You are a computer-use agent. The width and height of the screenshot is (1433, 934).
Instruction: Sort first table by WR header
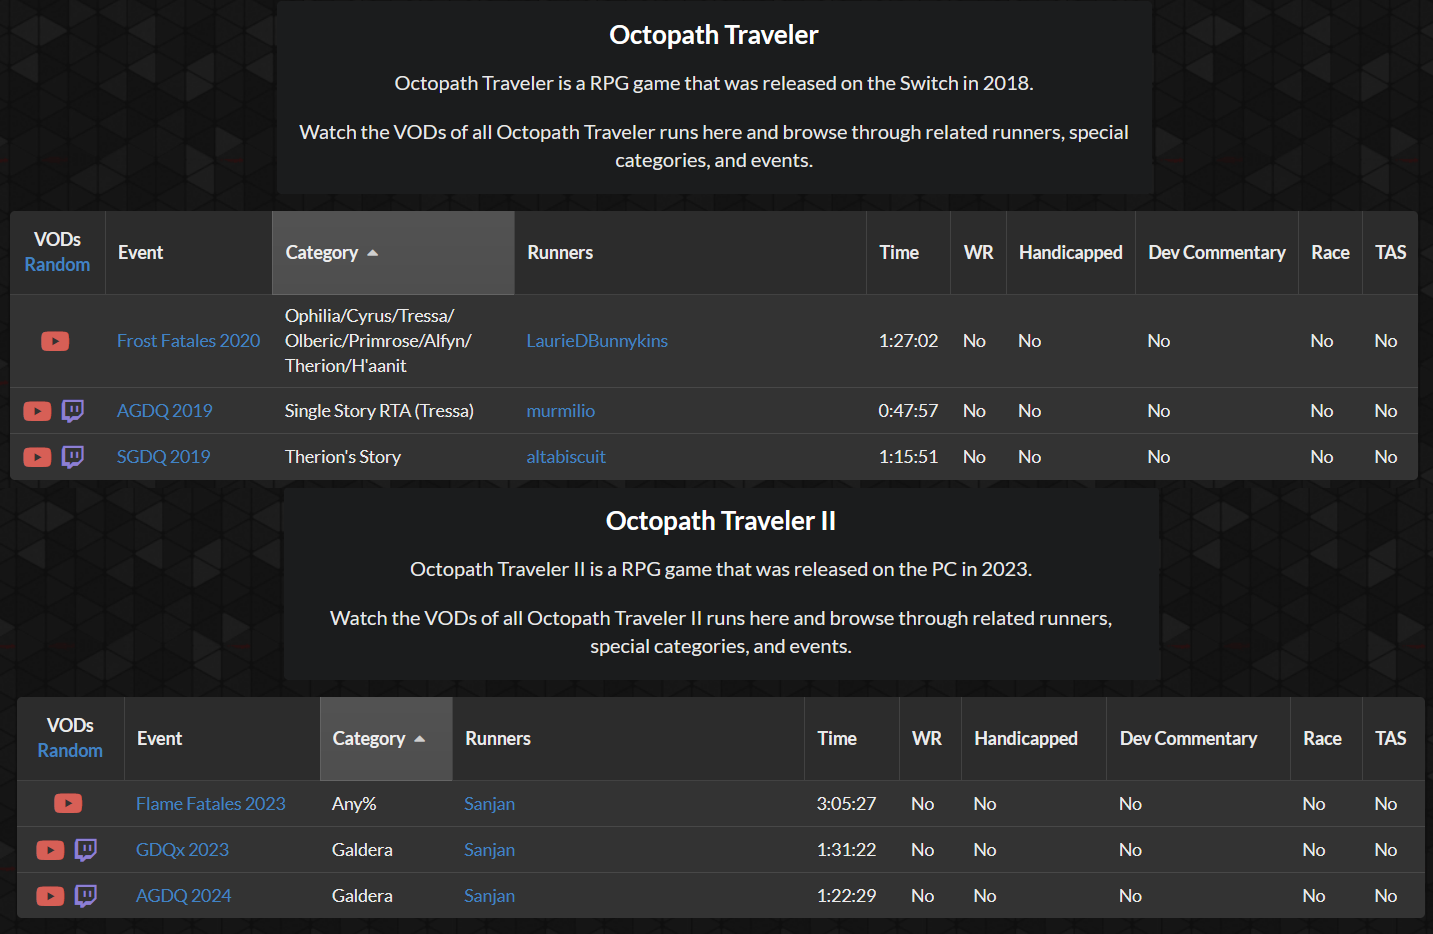click(978, 253)
